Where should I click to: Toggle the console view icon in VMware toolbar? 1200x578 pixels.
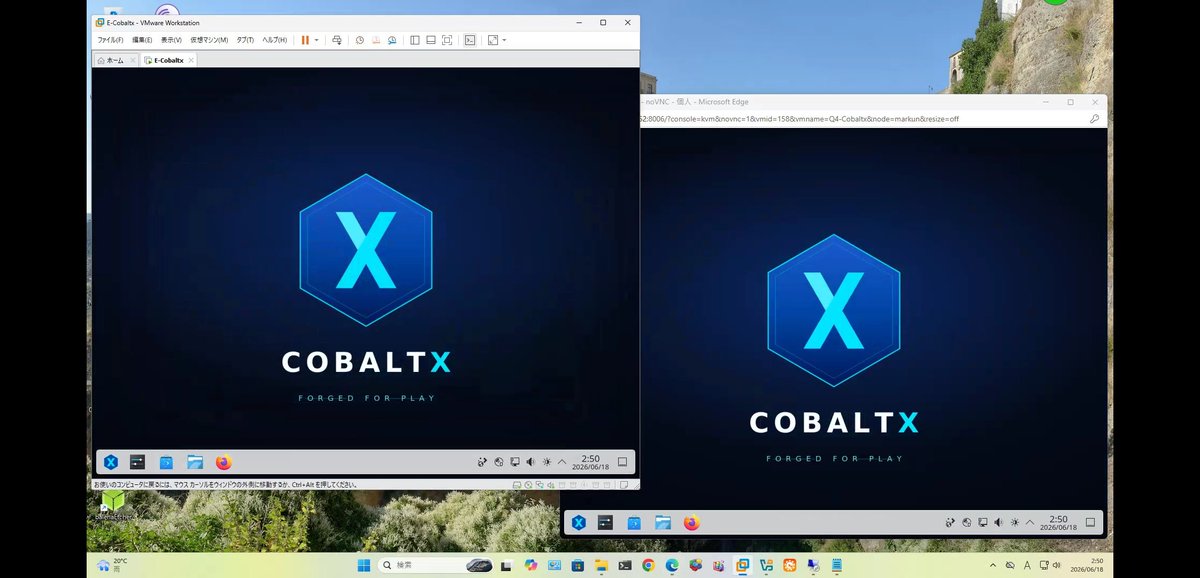click(469, 40)
